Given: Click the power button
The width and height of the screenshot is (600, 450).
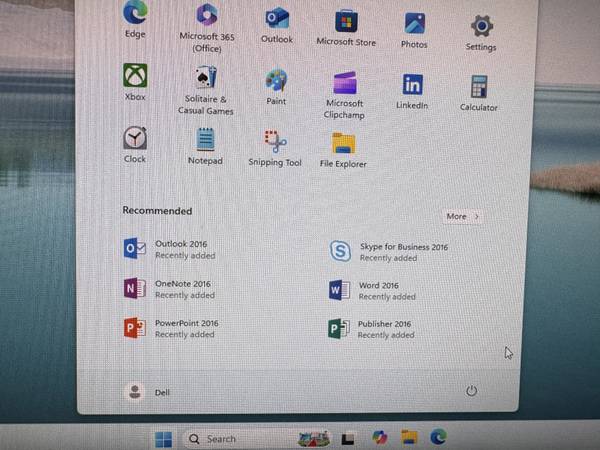Looking at the screenshot, I should (x=471, y=391).
